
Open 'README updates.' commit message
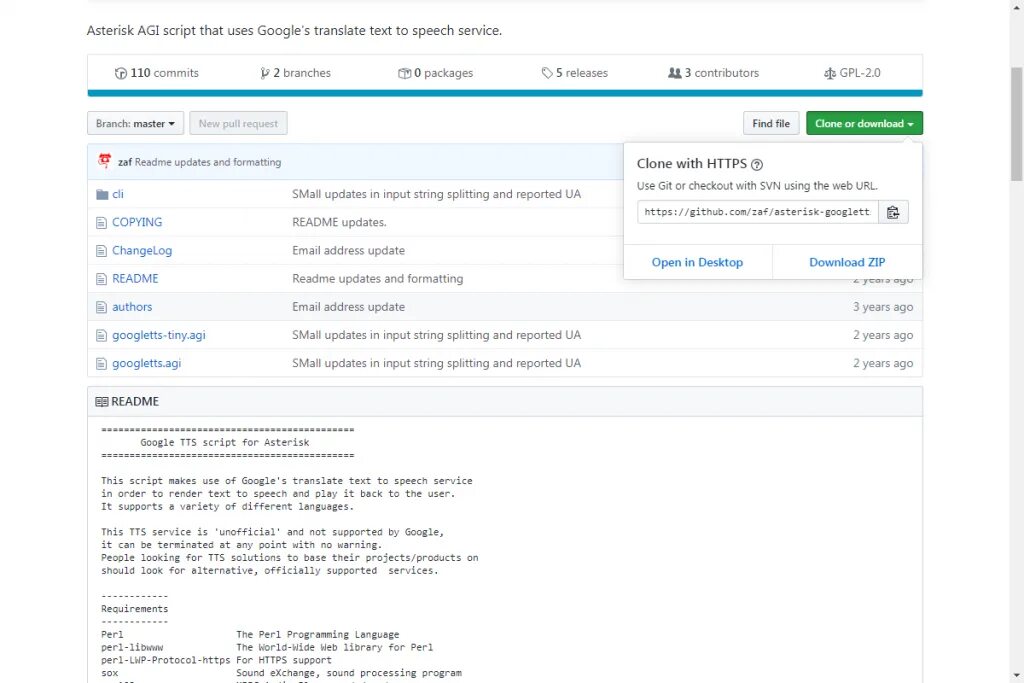[x=339, y=223]
